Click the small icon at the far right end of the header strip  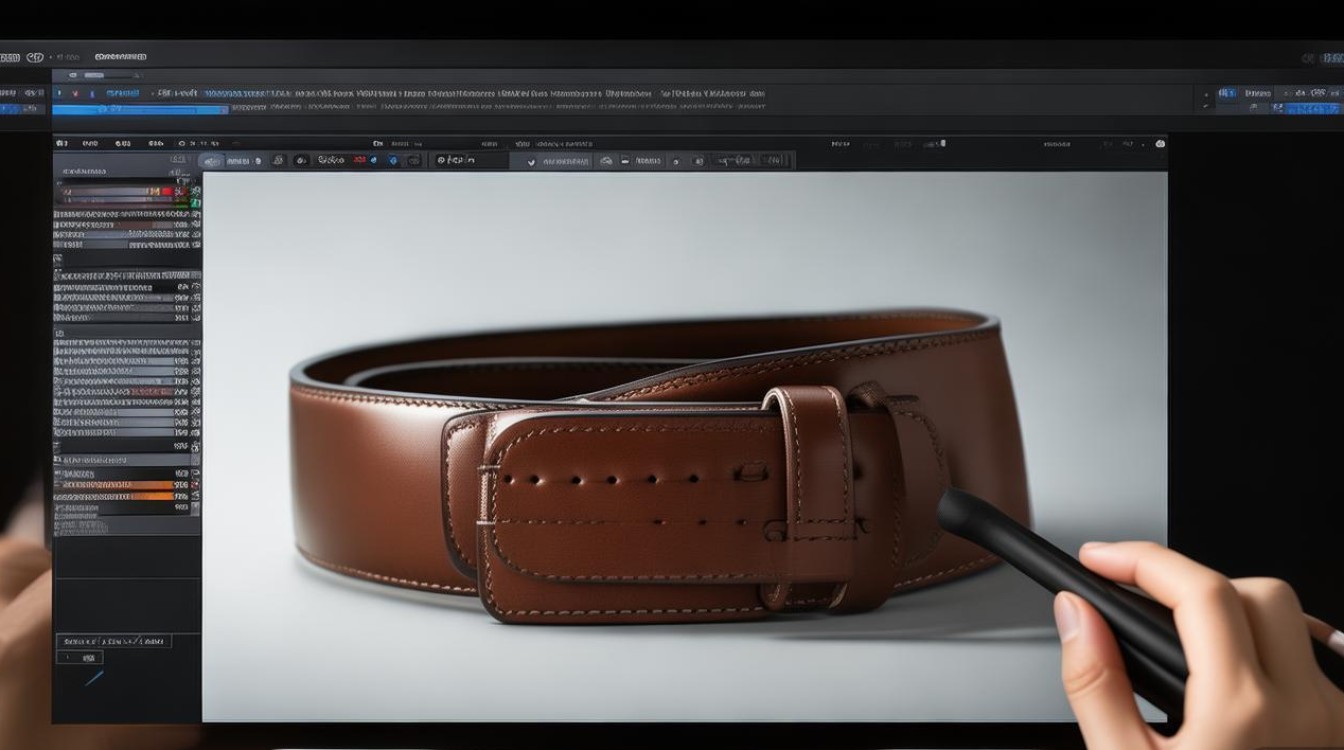1160,144
